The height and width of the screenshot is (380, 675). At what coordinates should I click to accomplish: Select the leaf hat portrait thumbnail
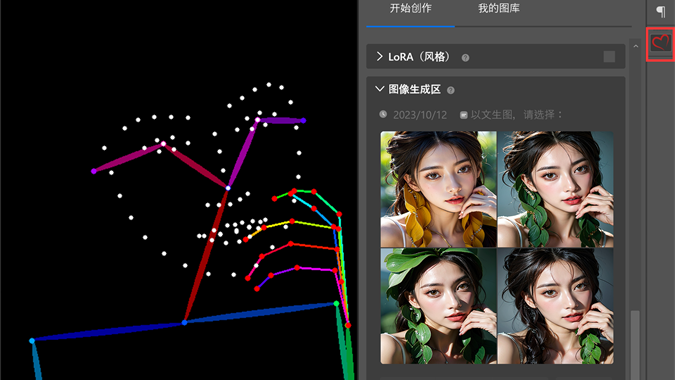[x=438, y=306]
